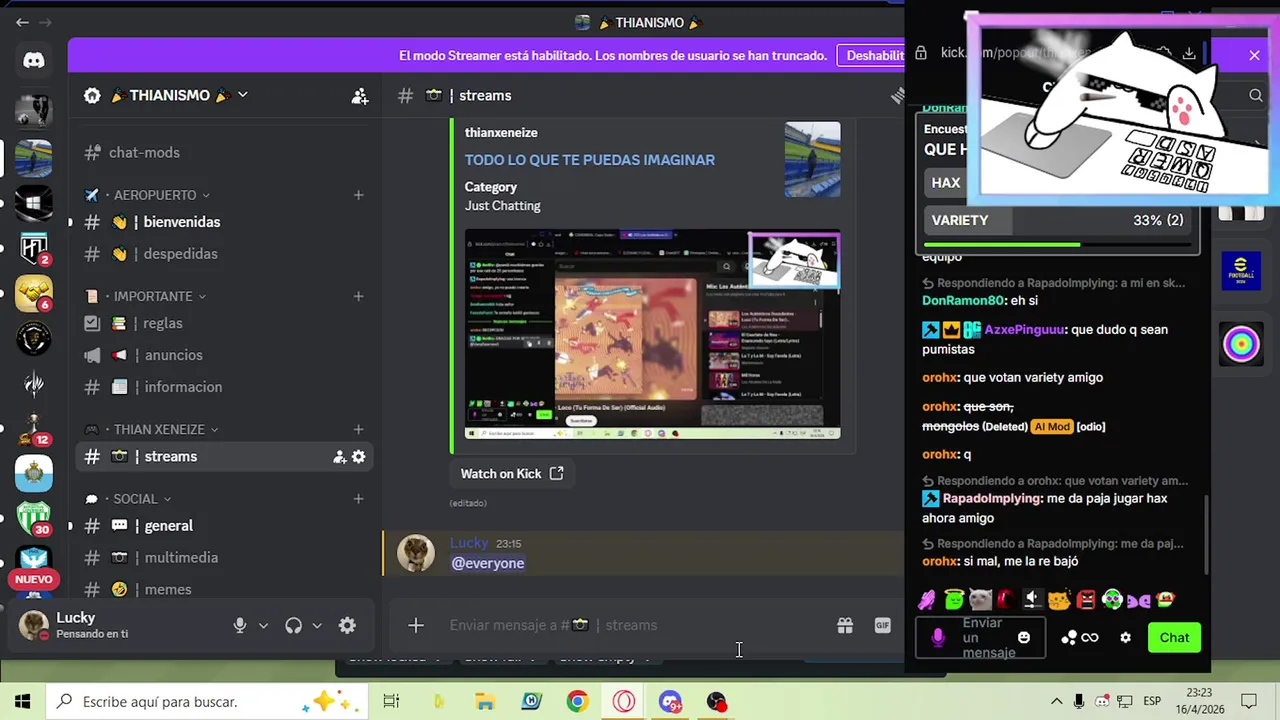Image resolution: width=1280 pixels, height=720 pixels.
Task: Open the chat-mods channel
Action: coord(226,152)
